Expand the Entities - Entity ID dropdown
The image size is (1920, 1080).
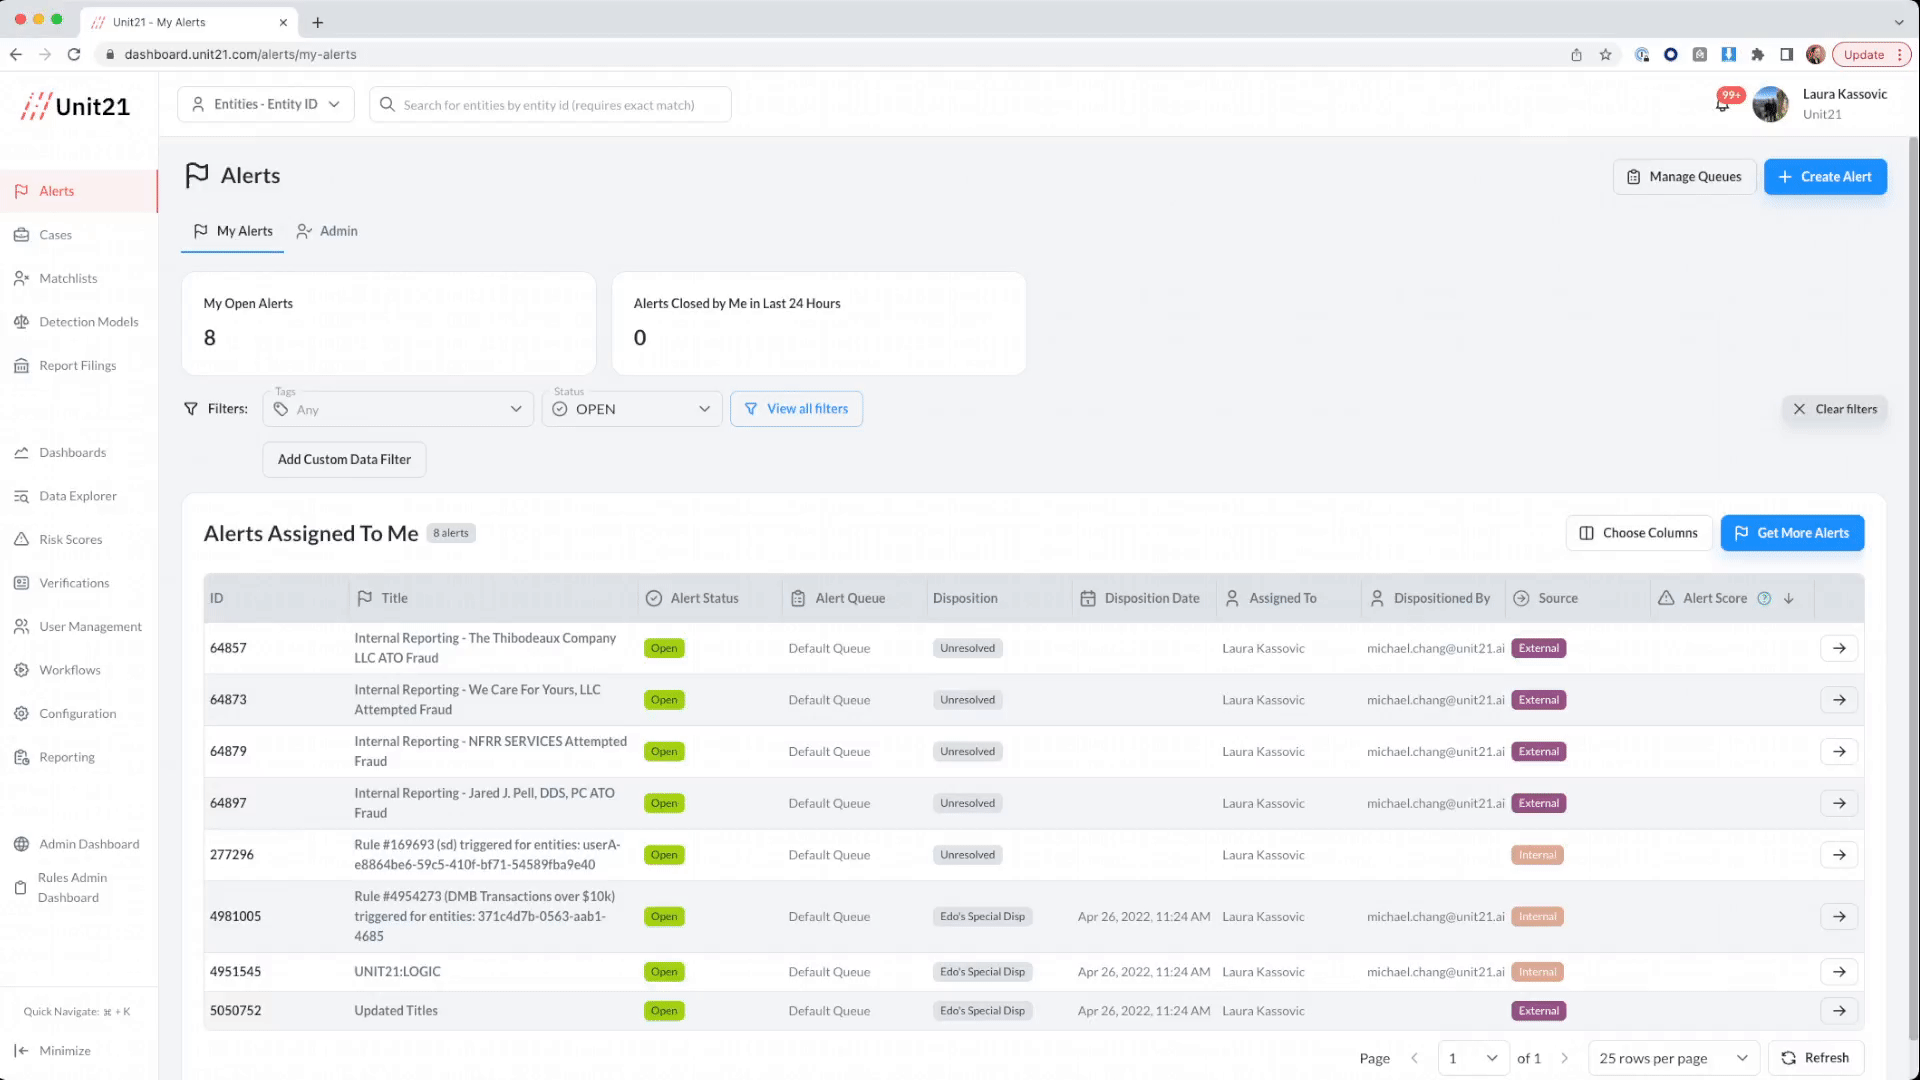(266, 104)
